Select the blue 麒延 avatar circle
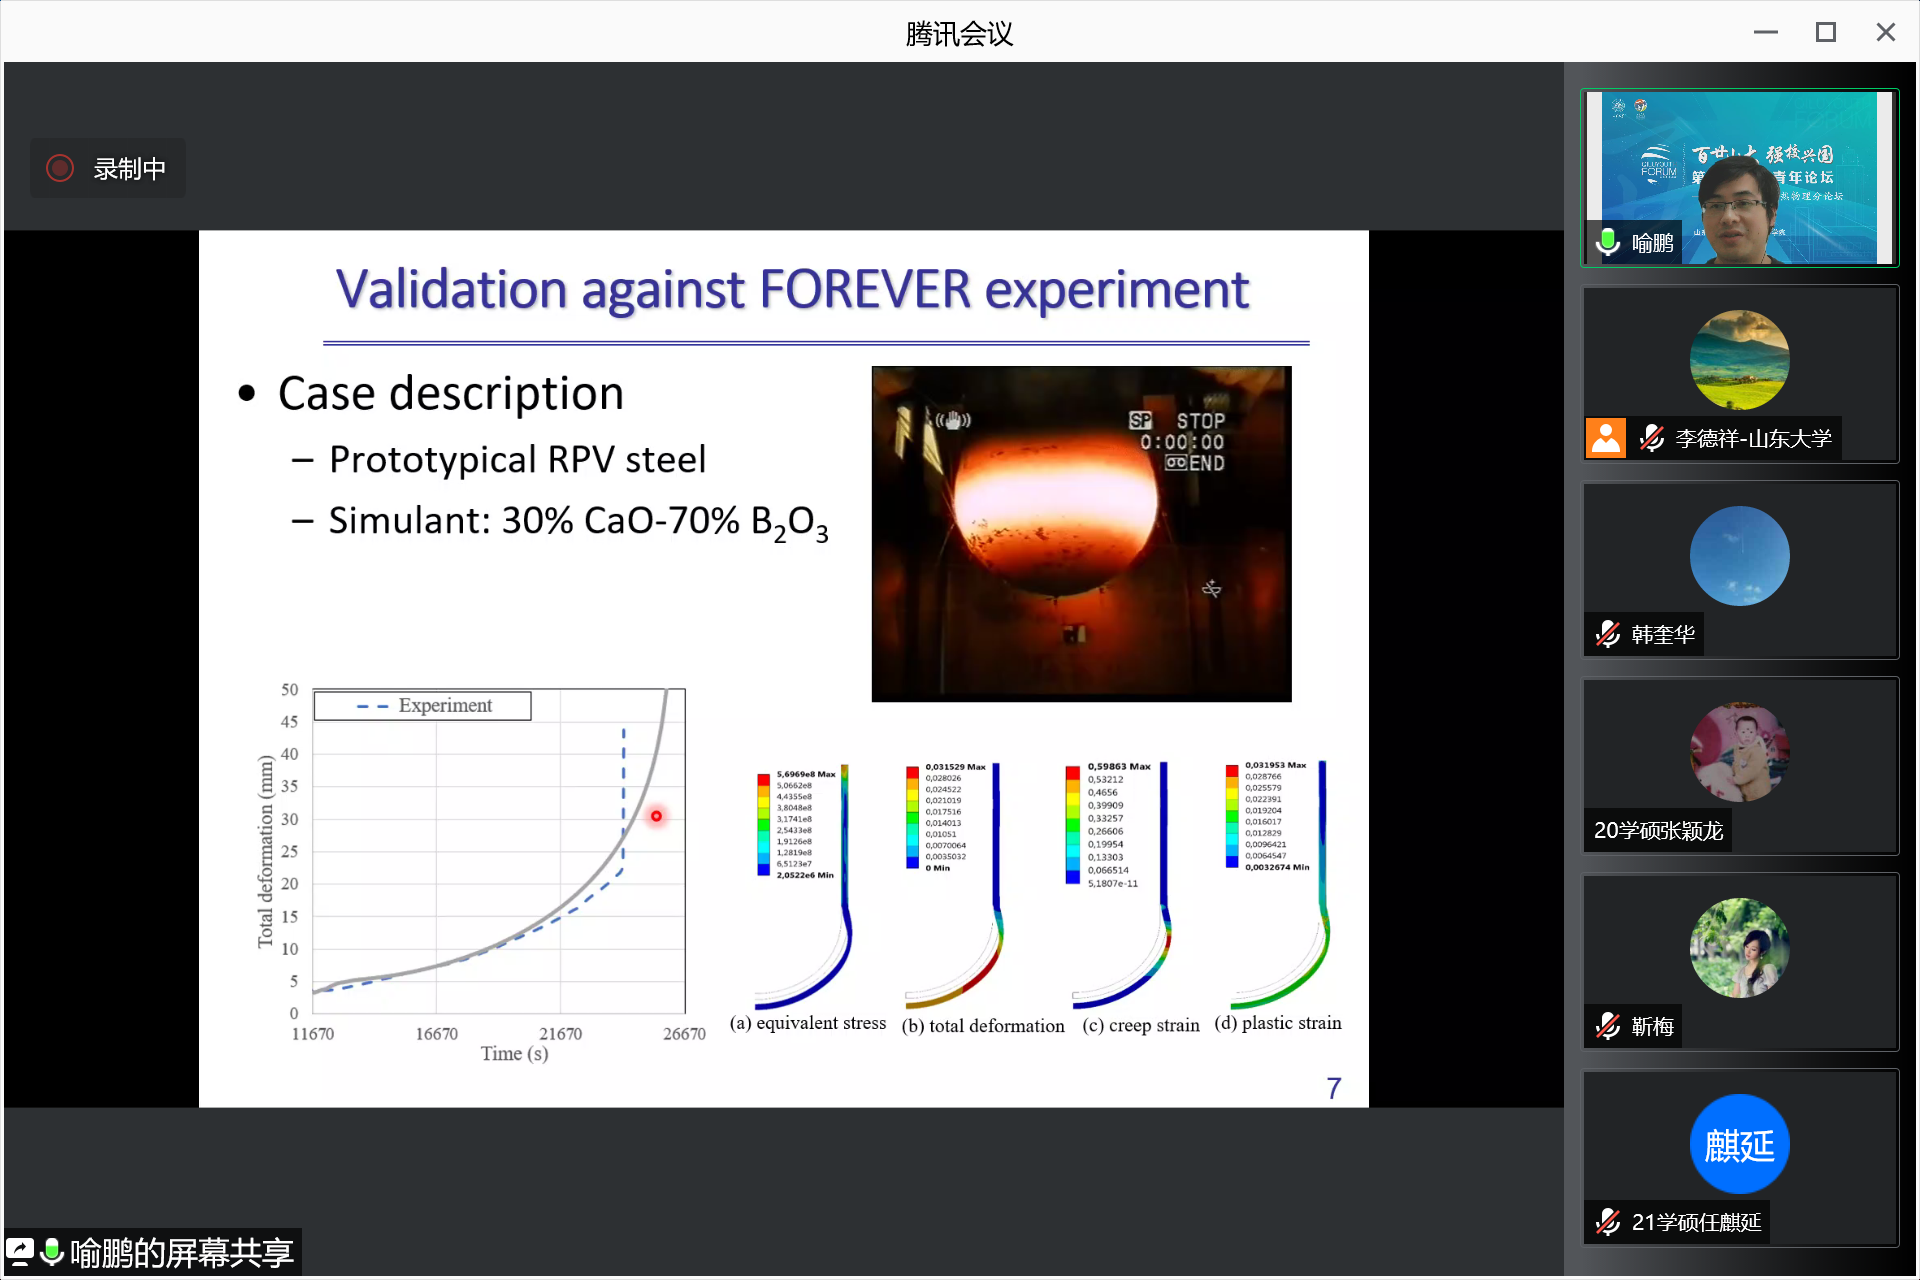Image resolution: width=1920 pixels, height=1280 pixels. [1739, 1144]
